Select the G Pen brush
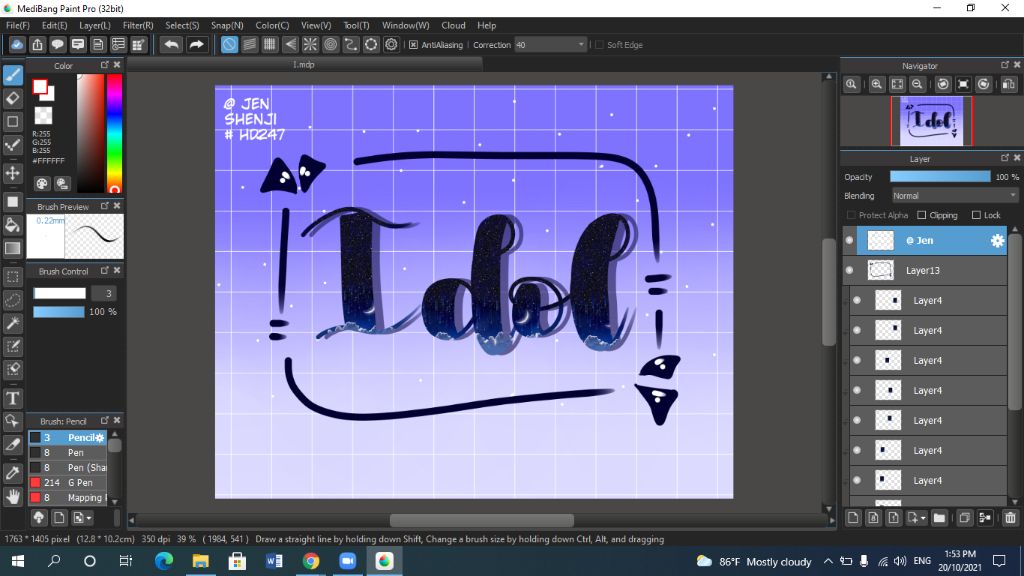 (67, 483)
